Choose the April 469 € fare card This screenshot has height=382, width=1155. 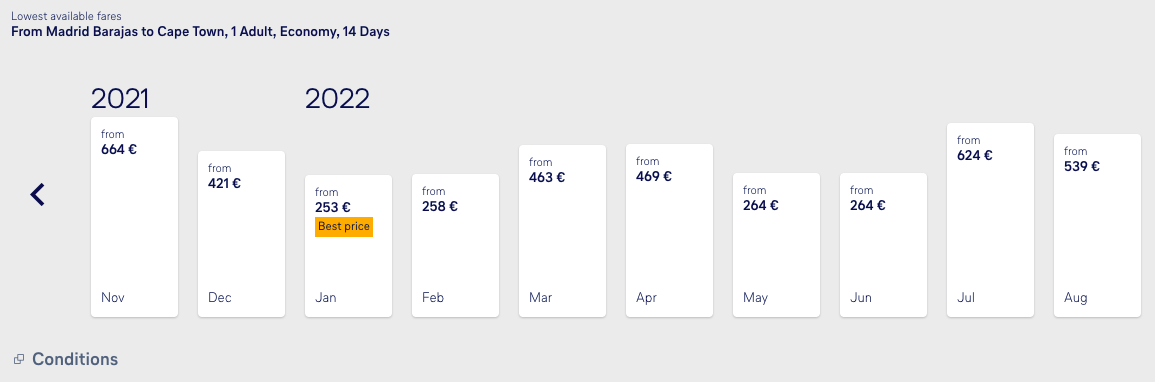click(670, 230)
